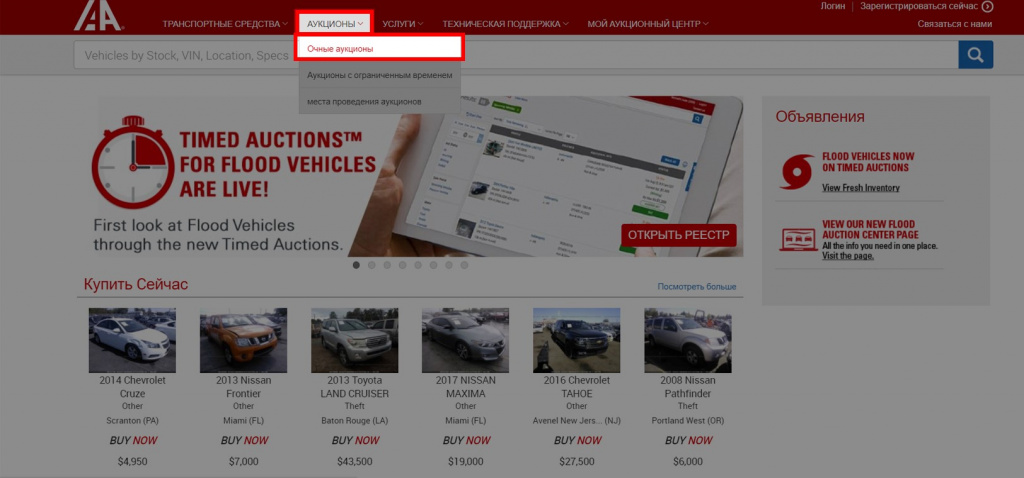Image resolution: width=1024 pixels, height=478 pixels.
Task: Click the Объявления heading
Action: coord(820,117)
